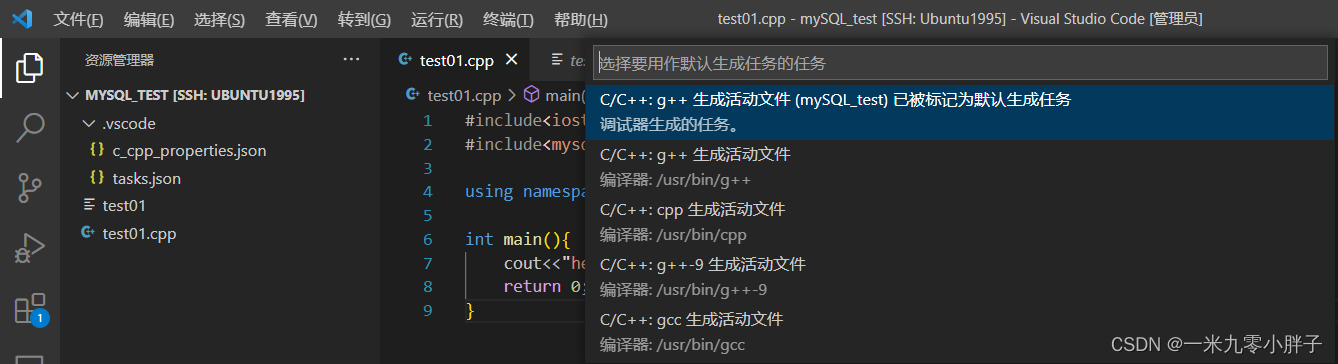Click the C++ icon in breadcrumb test01.cpp

coord(414,96)
